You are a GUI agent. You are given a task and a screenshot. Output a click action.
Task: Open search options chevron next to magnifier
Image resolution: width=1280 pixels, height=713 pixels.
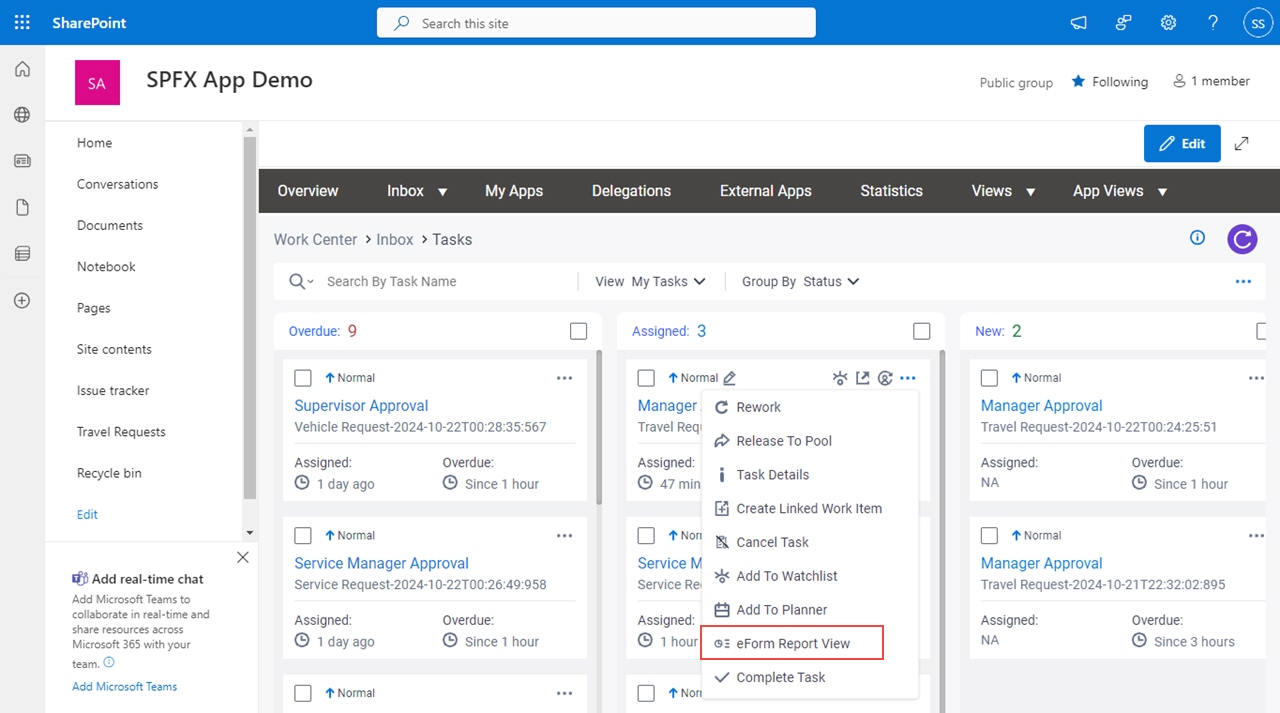tap(311, 283)
